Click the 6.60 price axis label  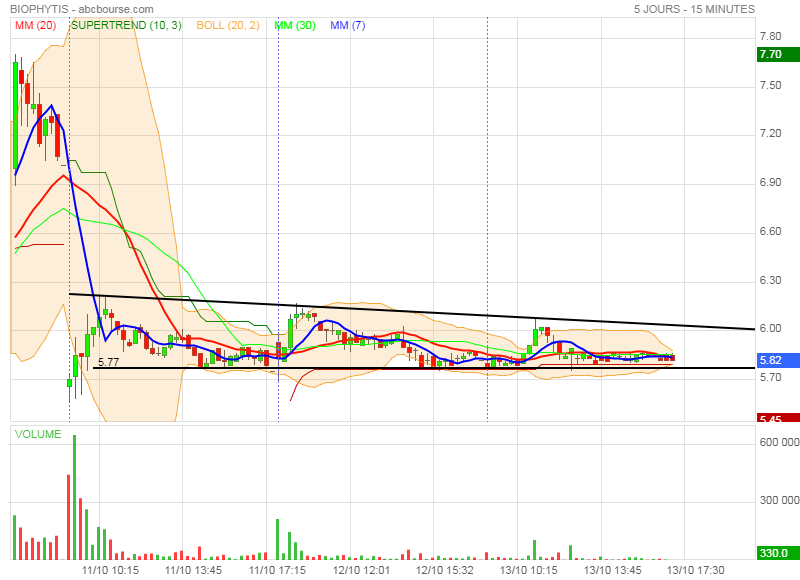tap(770, 232)
